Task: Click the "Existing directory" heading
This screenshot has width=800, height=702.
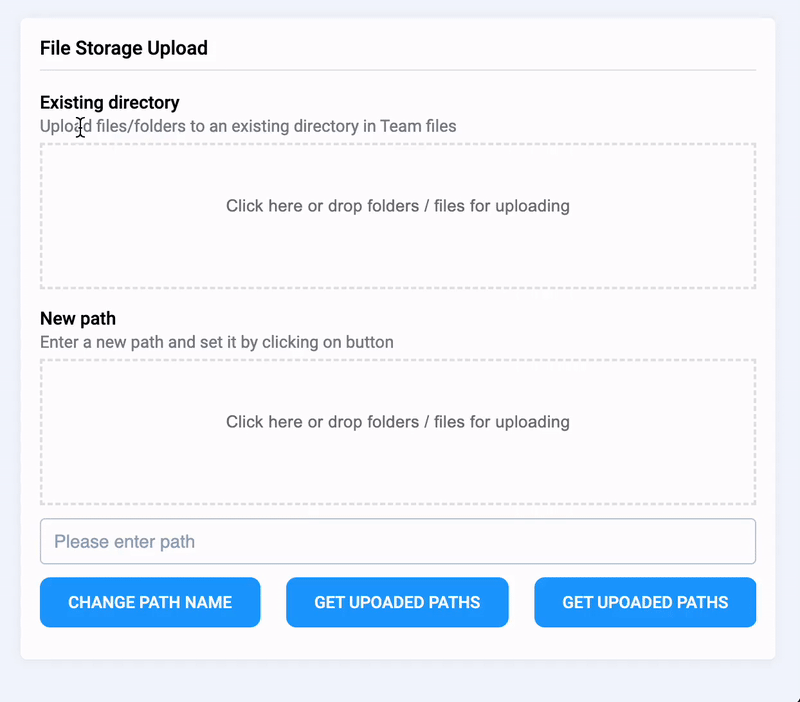Action: (110, 102)
